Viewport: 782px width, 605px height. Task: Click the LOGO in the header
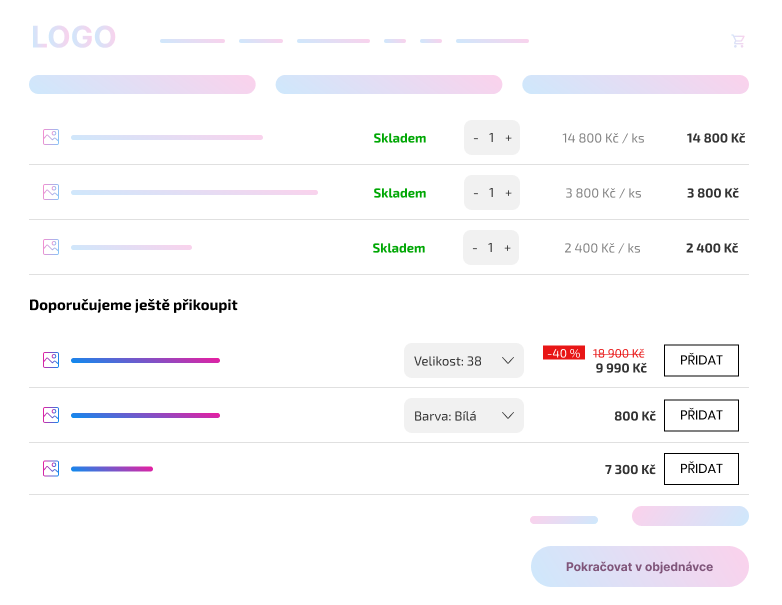point(74,37)
